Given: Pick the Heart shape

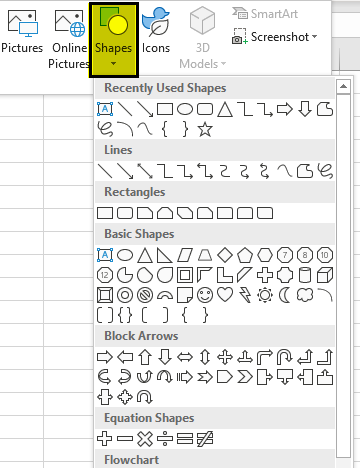Looking at the screenshot, I should [225, 295].
